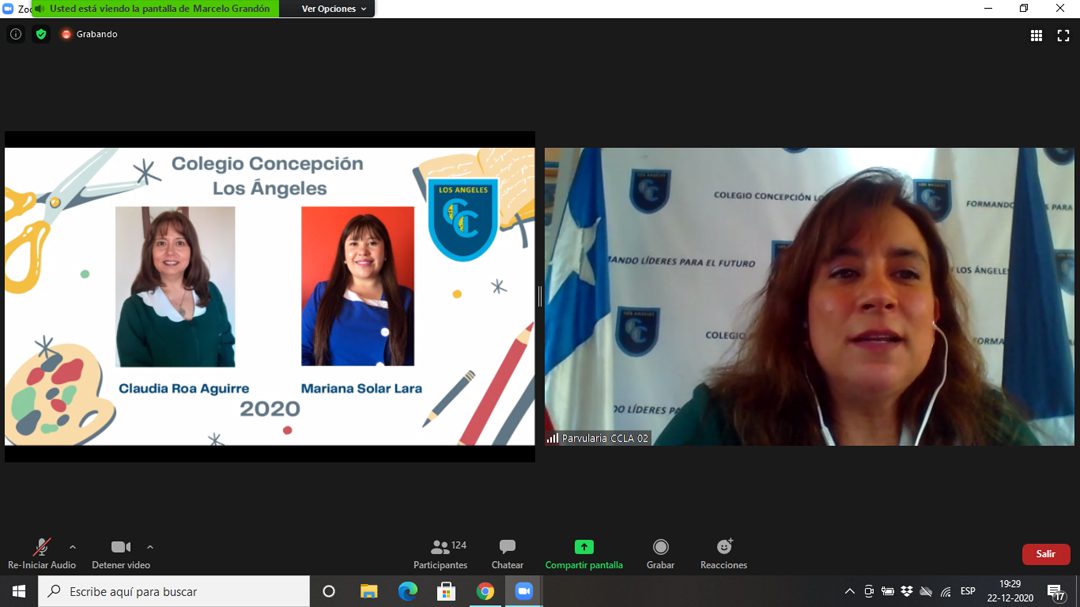Open Google Chrome from taskbar

[x=485, y=591]
